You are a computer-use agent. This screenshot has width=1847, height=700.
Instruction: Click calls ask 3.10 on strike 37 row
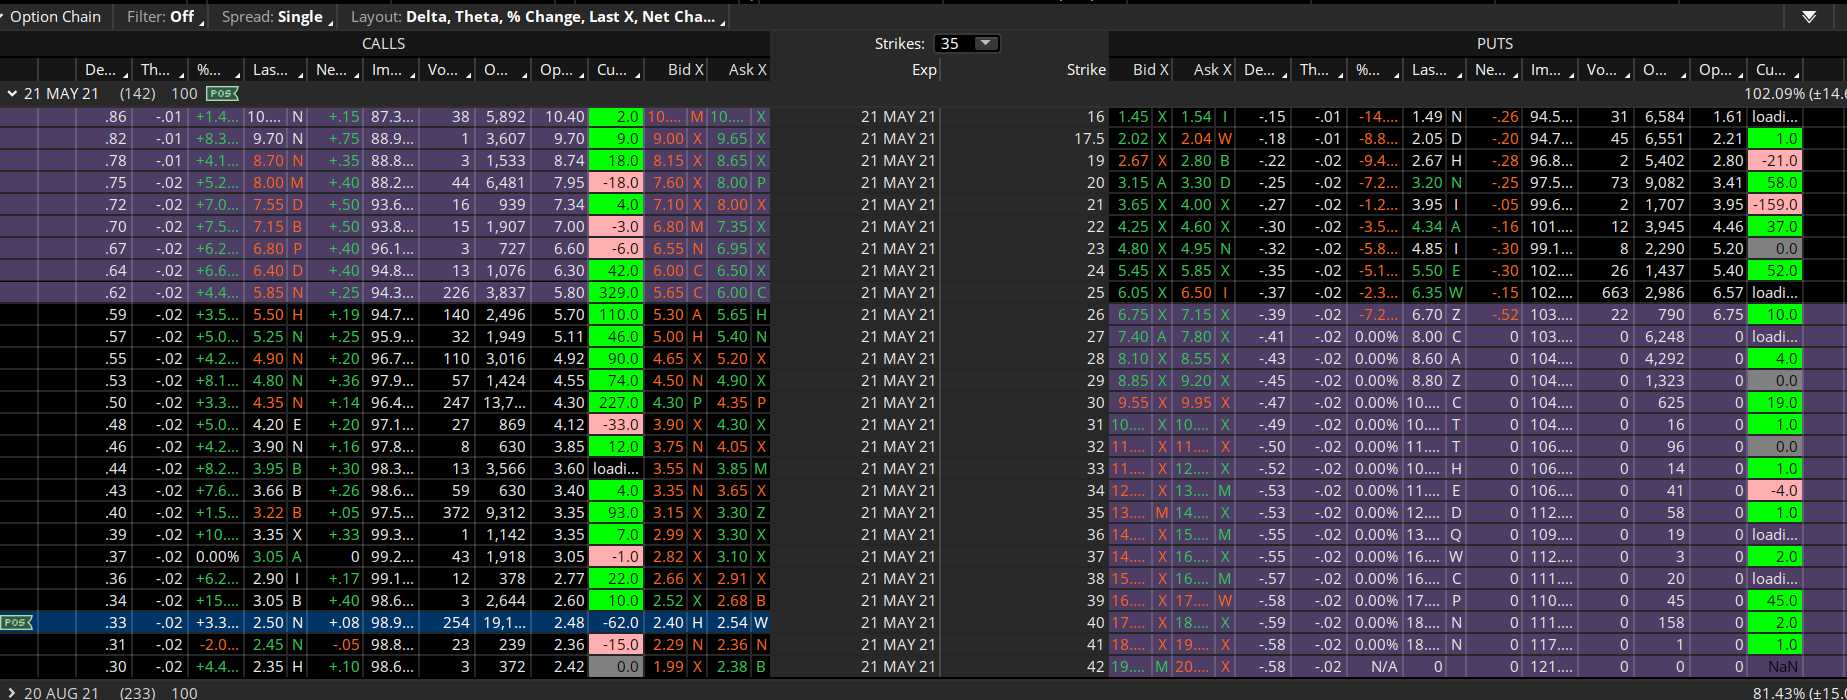tap(732, 557)
